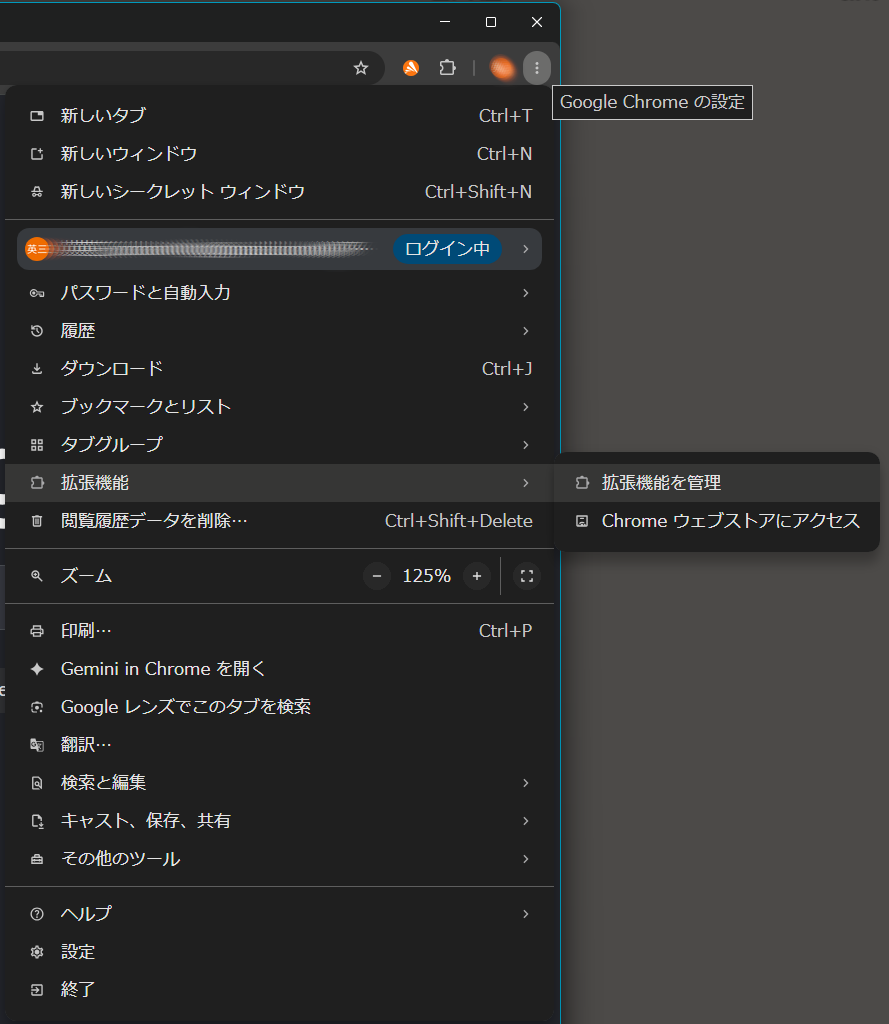Screen dimensions: 889x1024
Task: Expand the ヘルプ submenu arrow
Action: click(x=526, y=914)
